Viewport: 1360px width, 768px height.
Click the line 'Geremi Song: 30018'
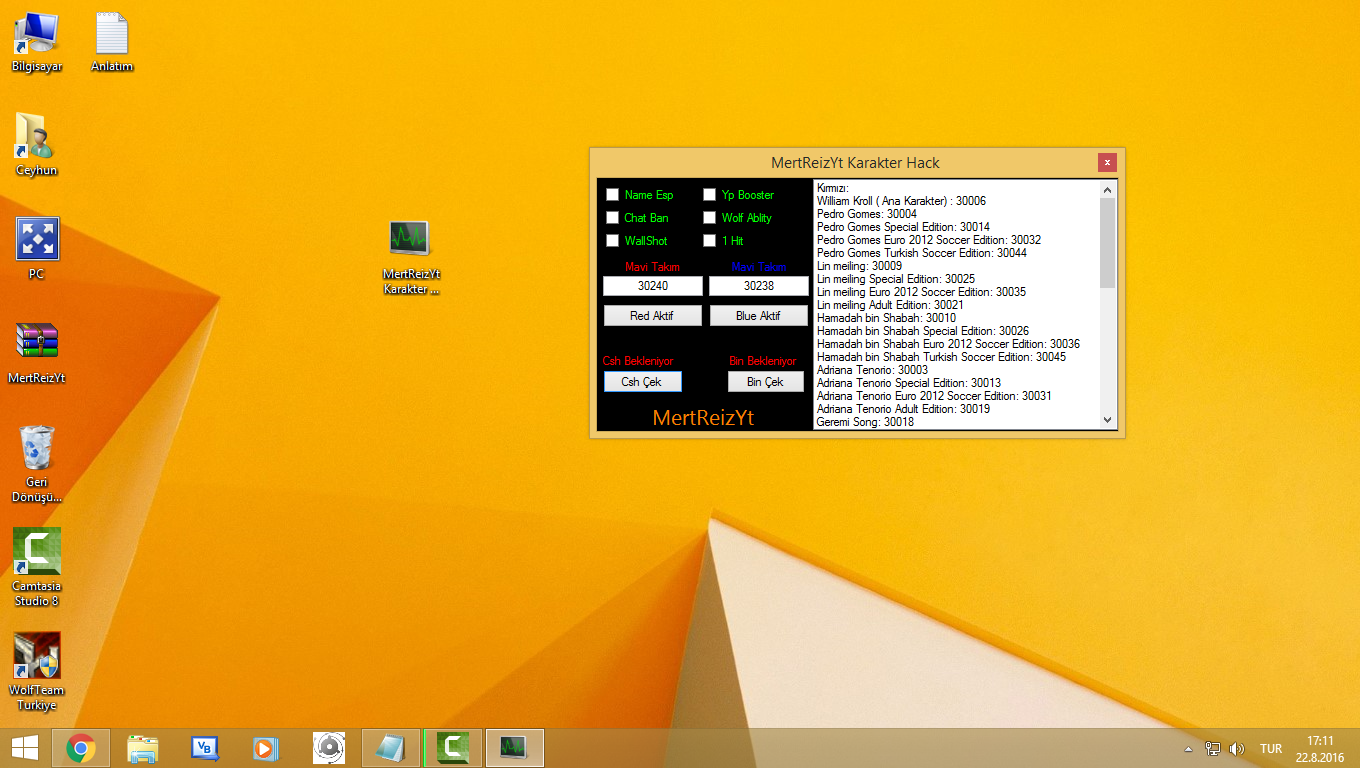pyautogui.click(x=866, y=422)
